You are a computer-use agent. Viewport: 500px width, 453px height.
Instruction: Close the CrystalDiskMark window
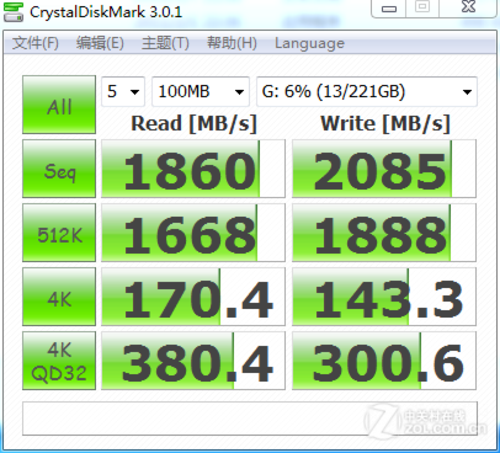pos(469,7)
